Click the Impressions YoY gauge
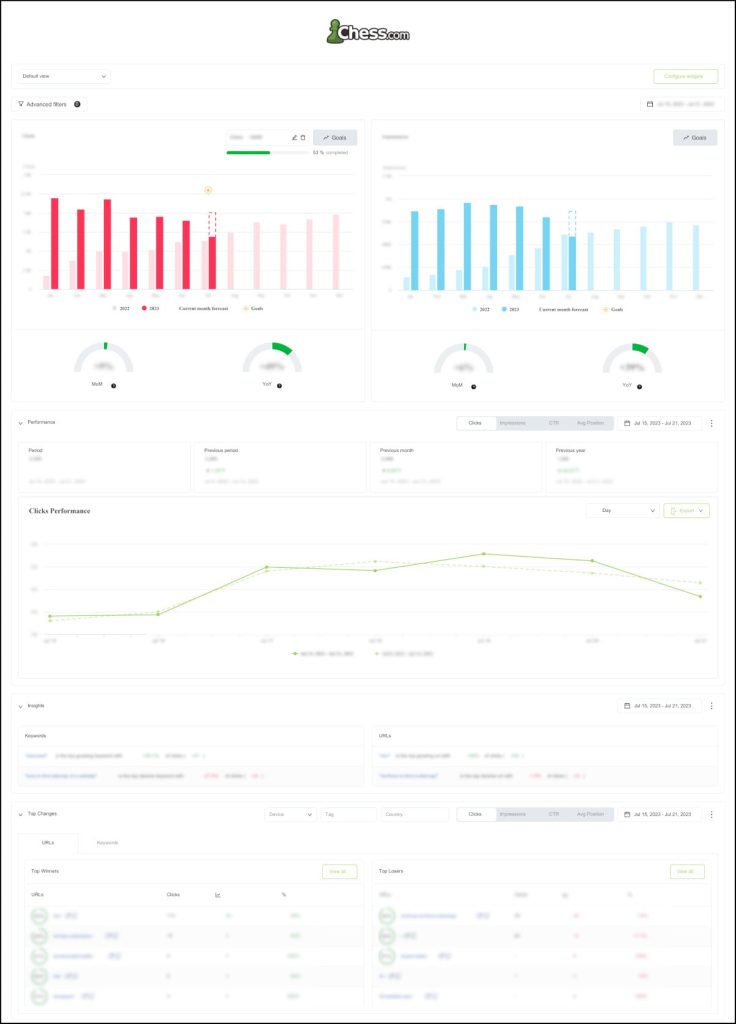Viewport: 736px width, 1024px height. (632, 358)
